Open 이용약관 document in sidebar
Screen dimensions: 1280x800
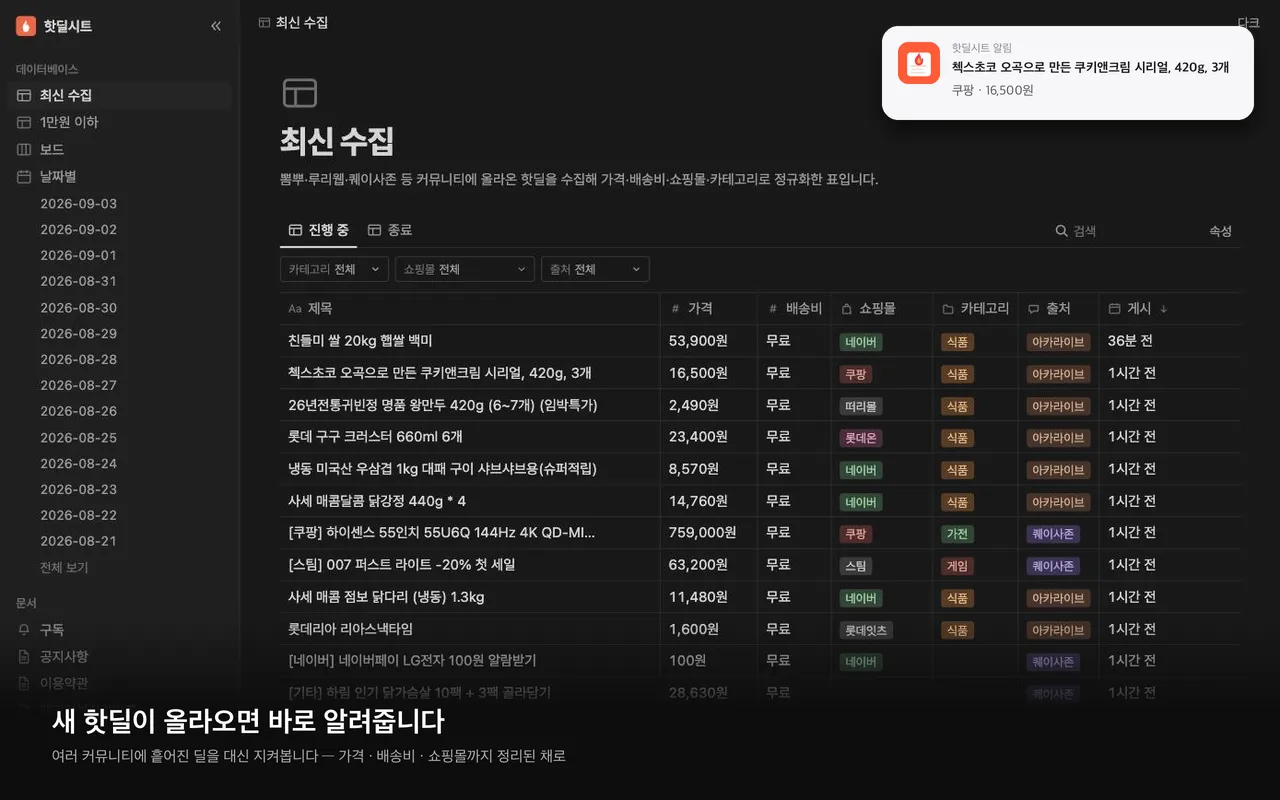[120, 683]
